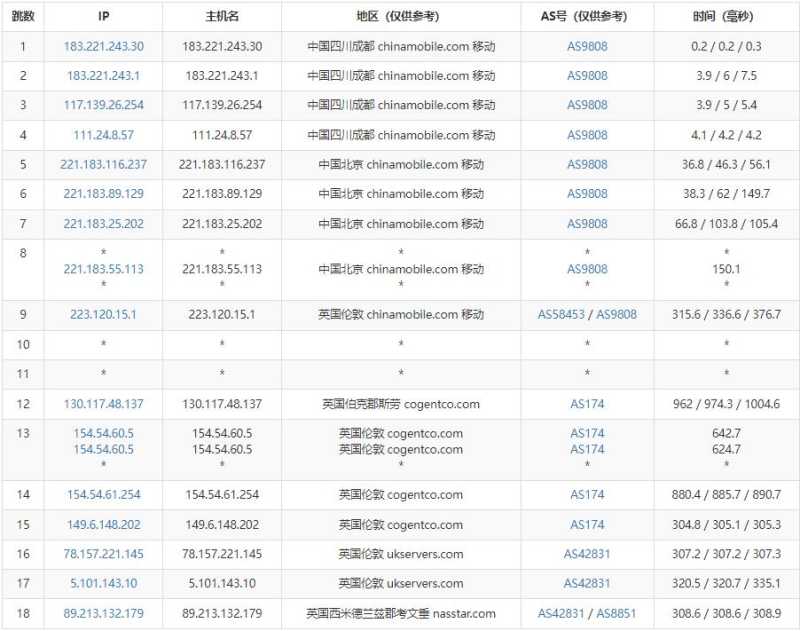
Task: Open IP link 221.183.55.113
Action: coord(104,269)
